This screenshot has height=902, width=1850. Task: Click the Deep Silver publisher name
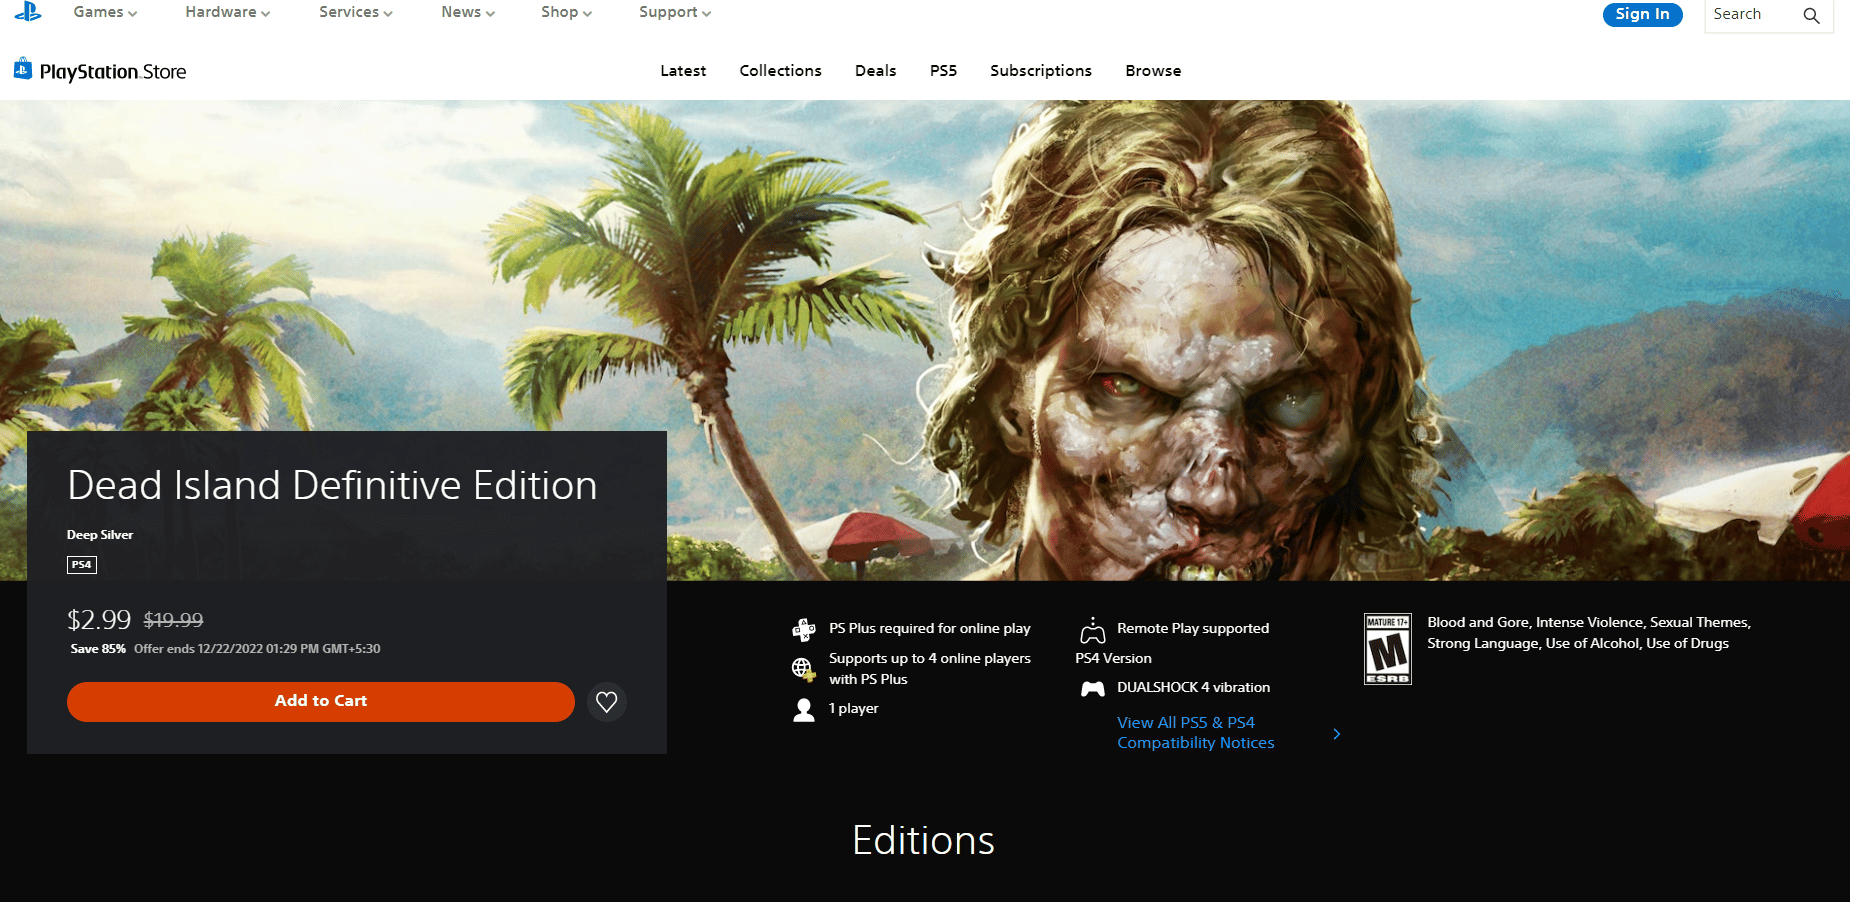pyautogui.click(x=100, y=535)
